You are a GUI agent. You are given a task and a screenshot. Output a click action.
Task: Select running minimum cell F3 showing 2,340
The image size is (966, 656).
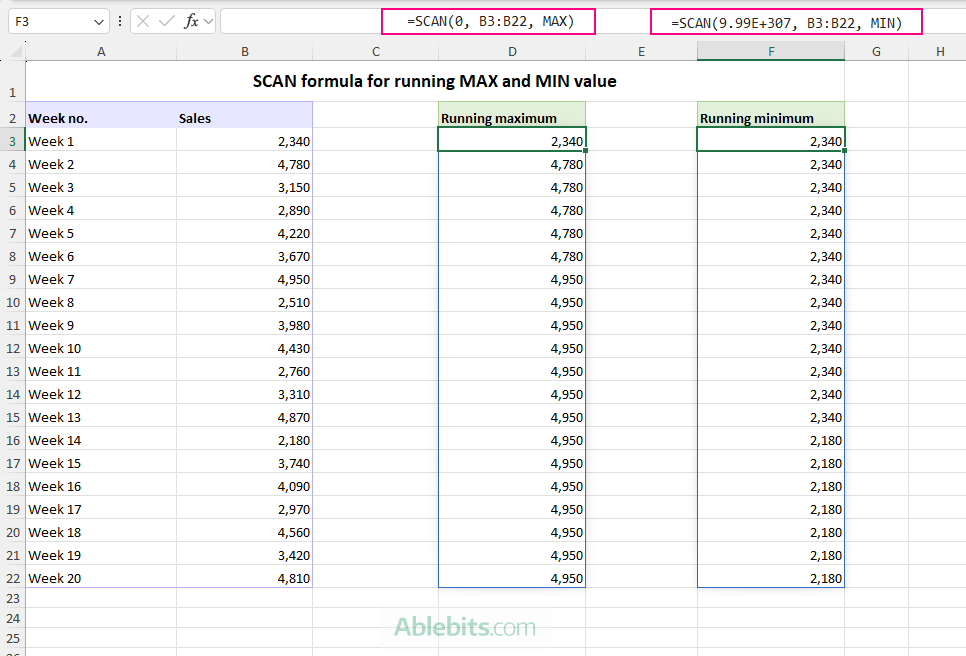771,141
